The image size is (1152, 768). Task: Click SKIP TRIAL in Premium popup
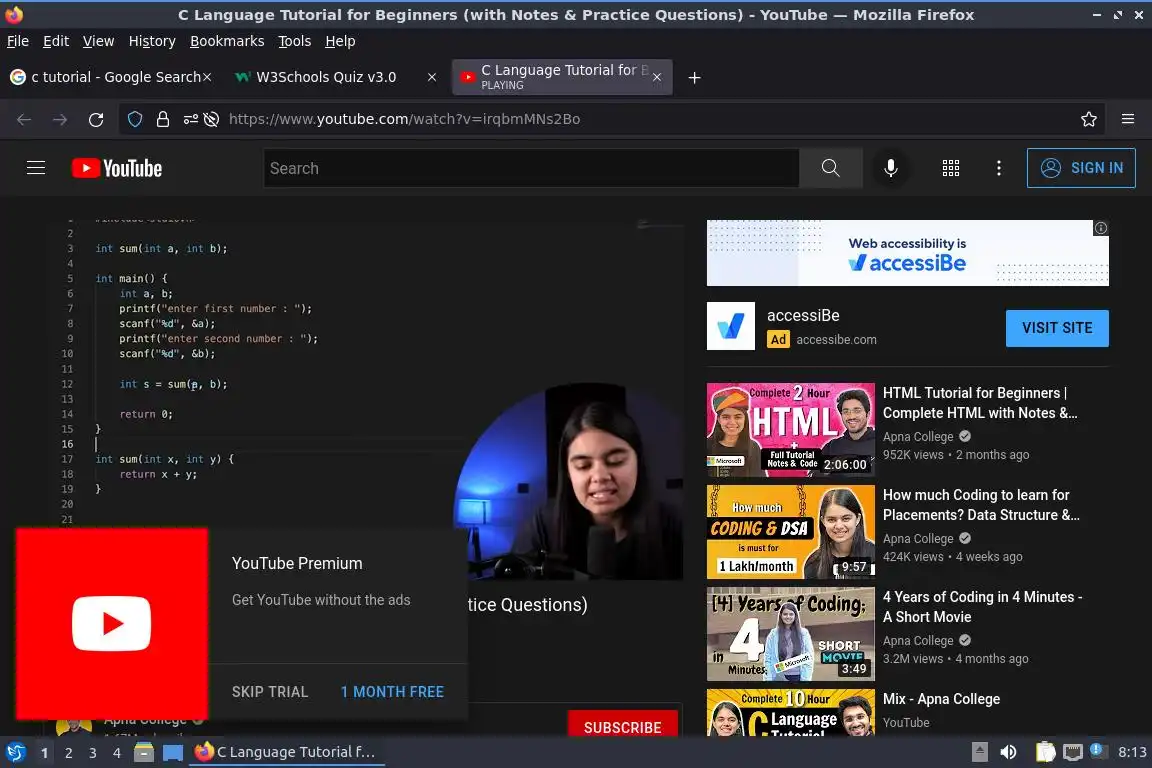[x=270, y=692]
